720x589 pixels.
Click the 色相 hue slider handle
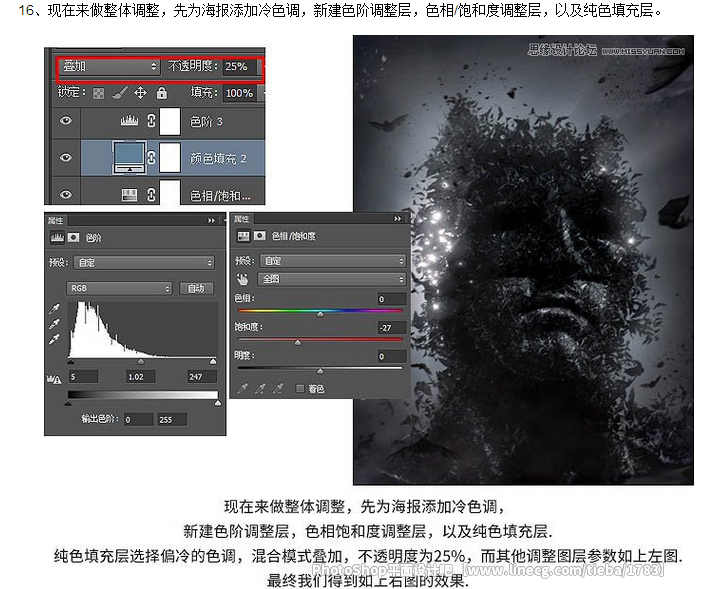(x=321, y=314)
